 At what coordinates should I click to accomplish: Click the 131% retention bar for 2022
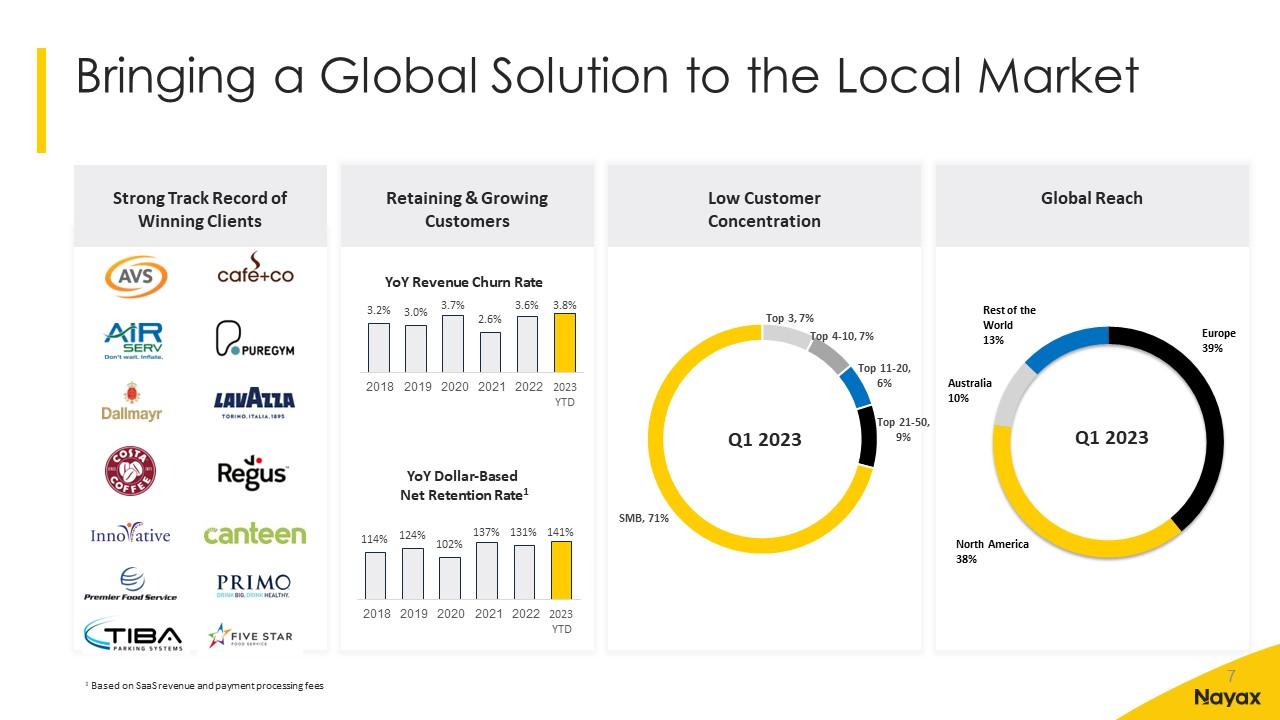click(x=525, y=571)
